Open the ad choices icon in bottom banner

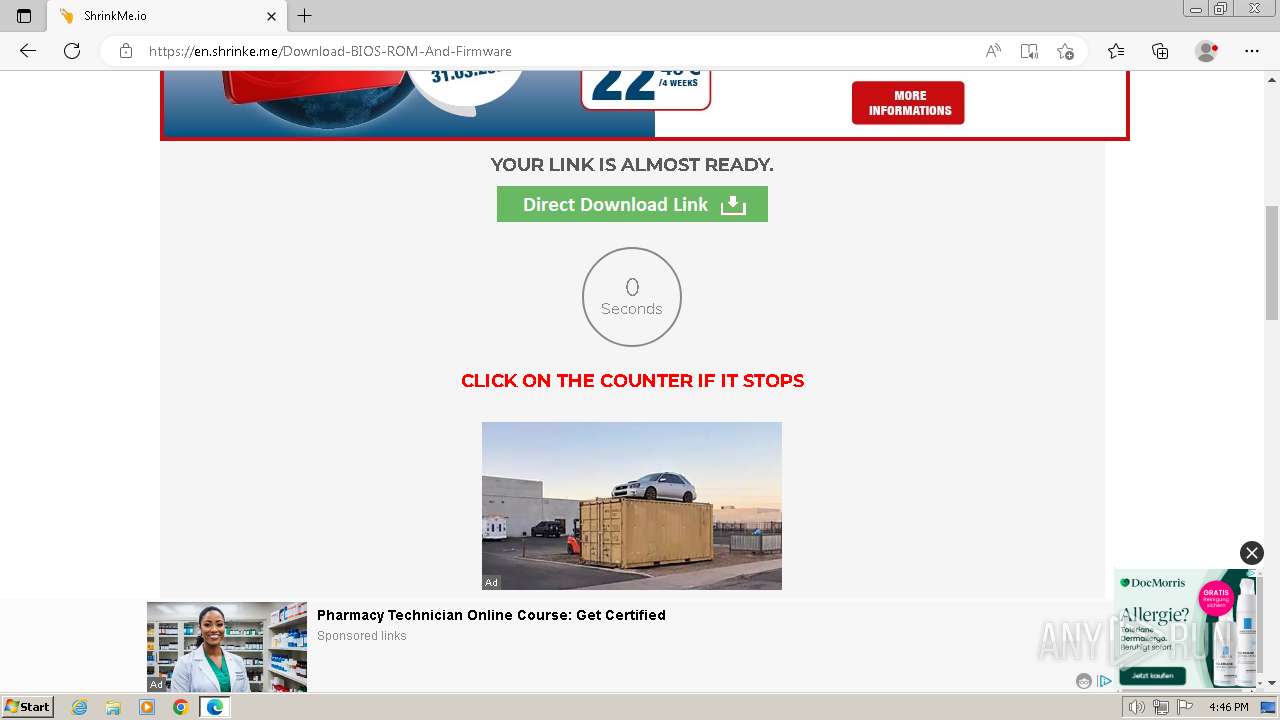click(1104, 681)
